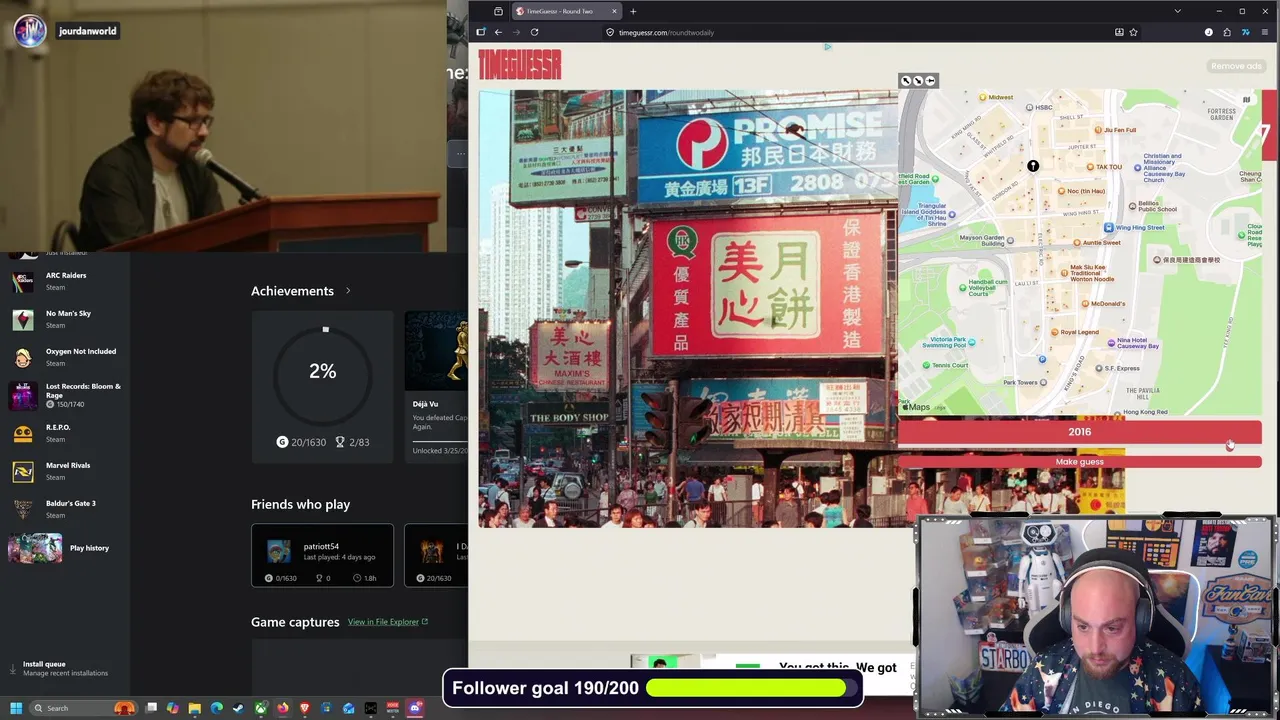Click the taskbar Search box
This screenshot has height=720, width=1280.
pyautogui.click(x=83, y=708)
